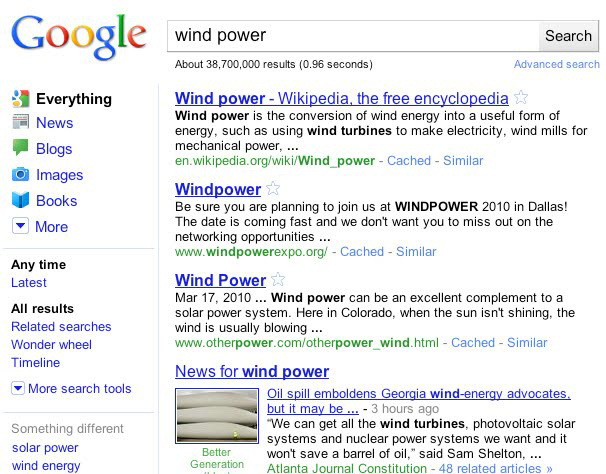This screenshot has height=474, width=606.
Task: Click the www.windpowerexpo.org URL text
Action: tap(251, 252)
